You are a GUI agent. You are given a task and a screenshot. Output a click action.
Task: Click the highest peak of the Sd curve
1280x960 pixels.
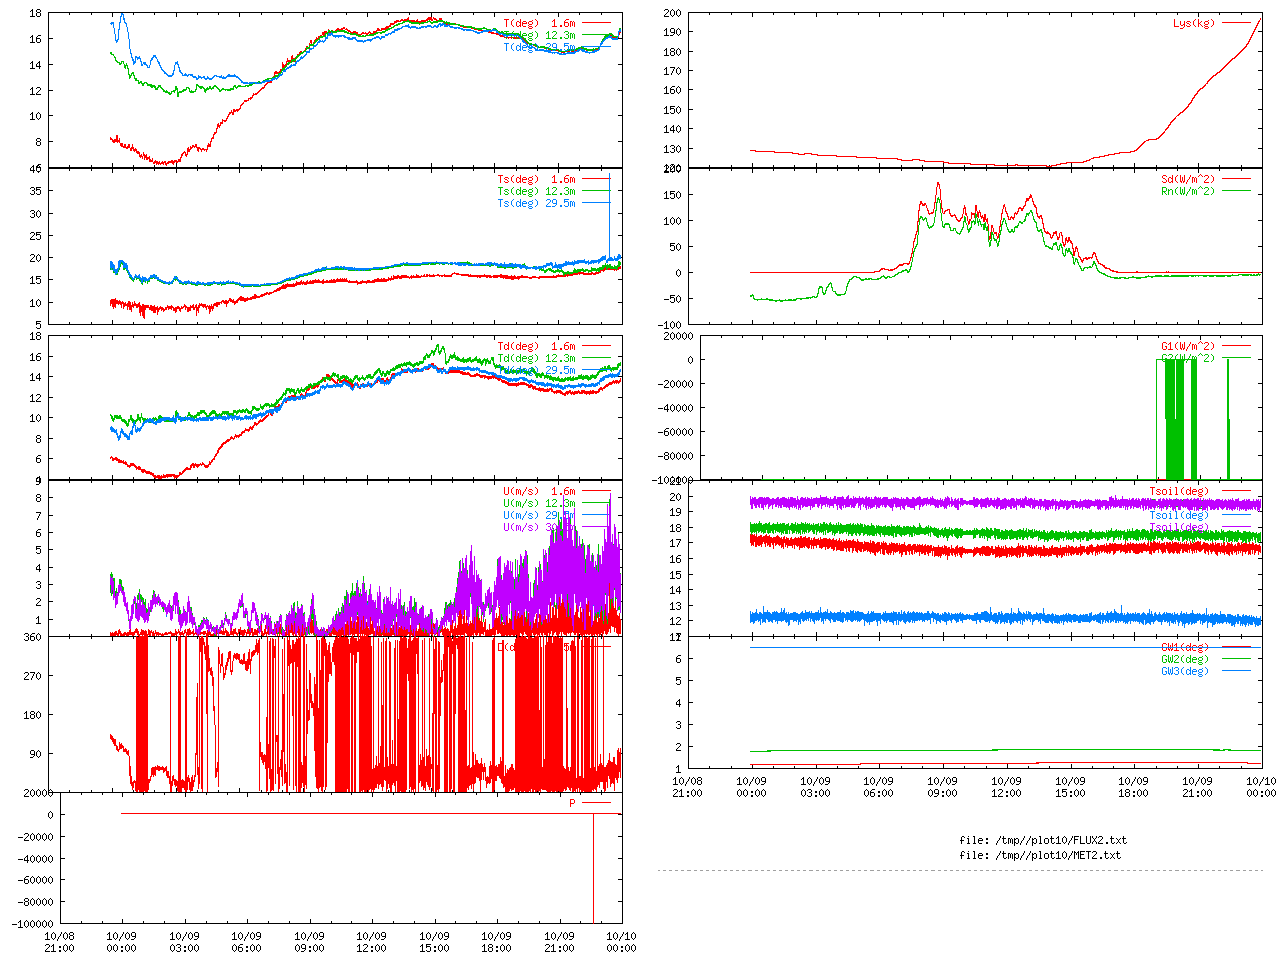coord(938,184)
